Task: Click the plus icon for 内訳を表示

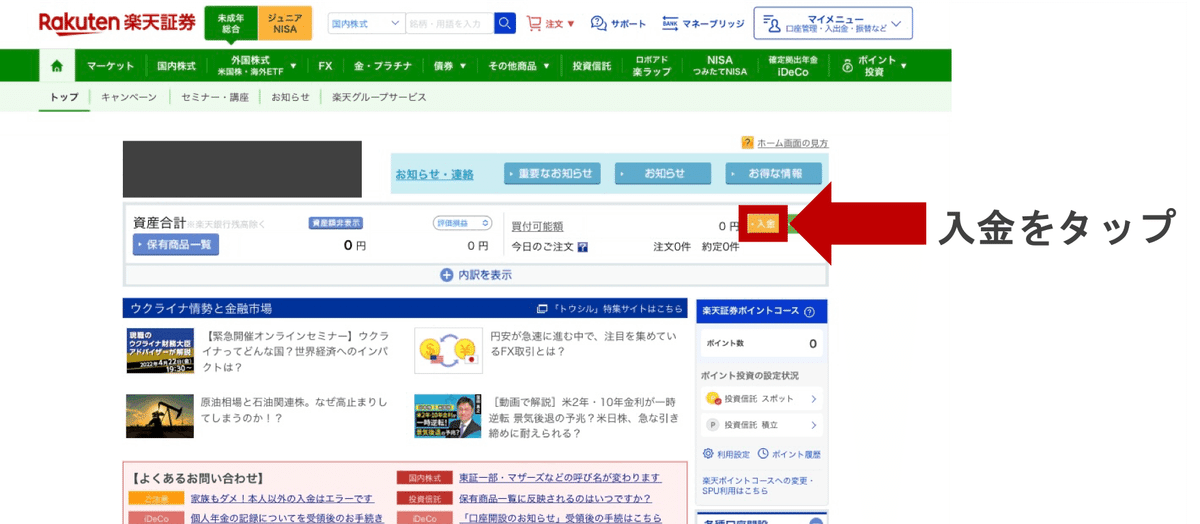Action: tap(447, 275)
